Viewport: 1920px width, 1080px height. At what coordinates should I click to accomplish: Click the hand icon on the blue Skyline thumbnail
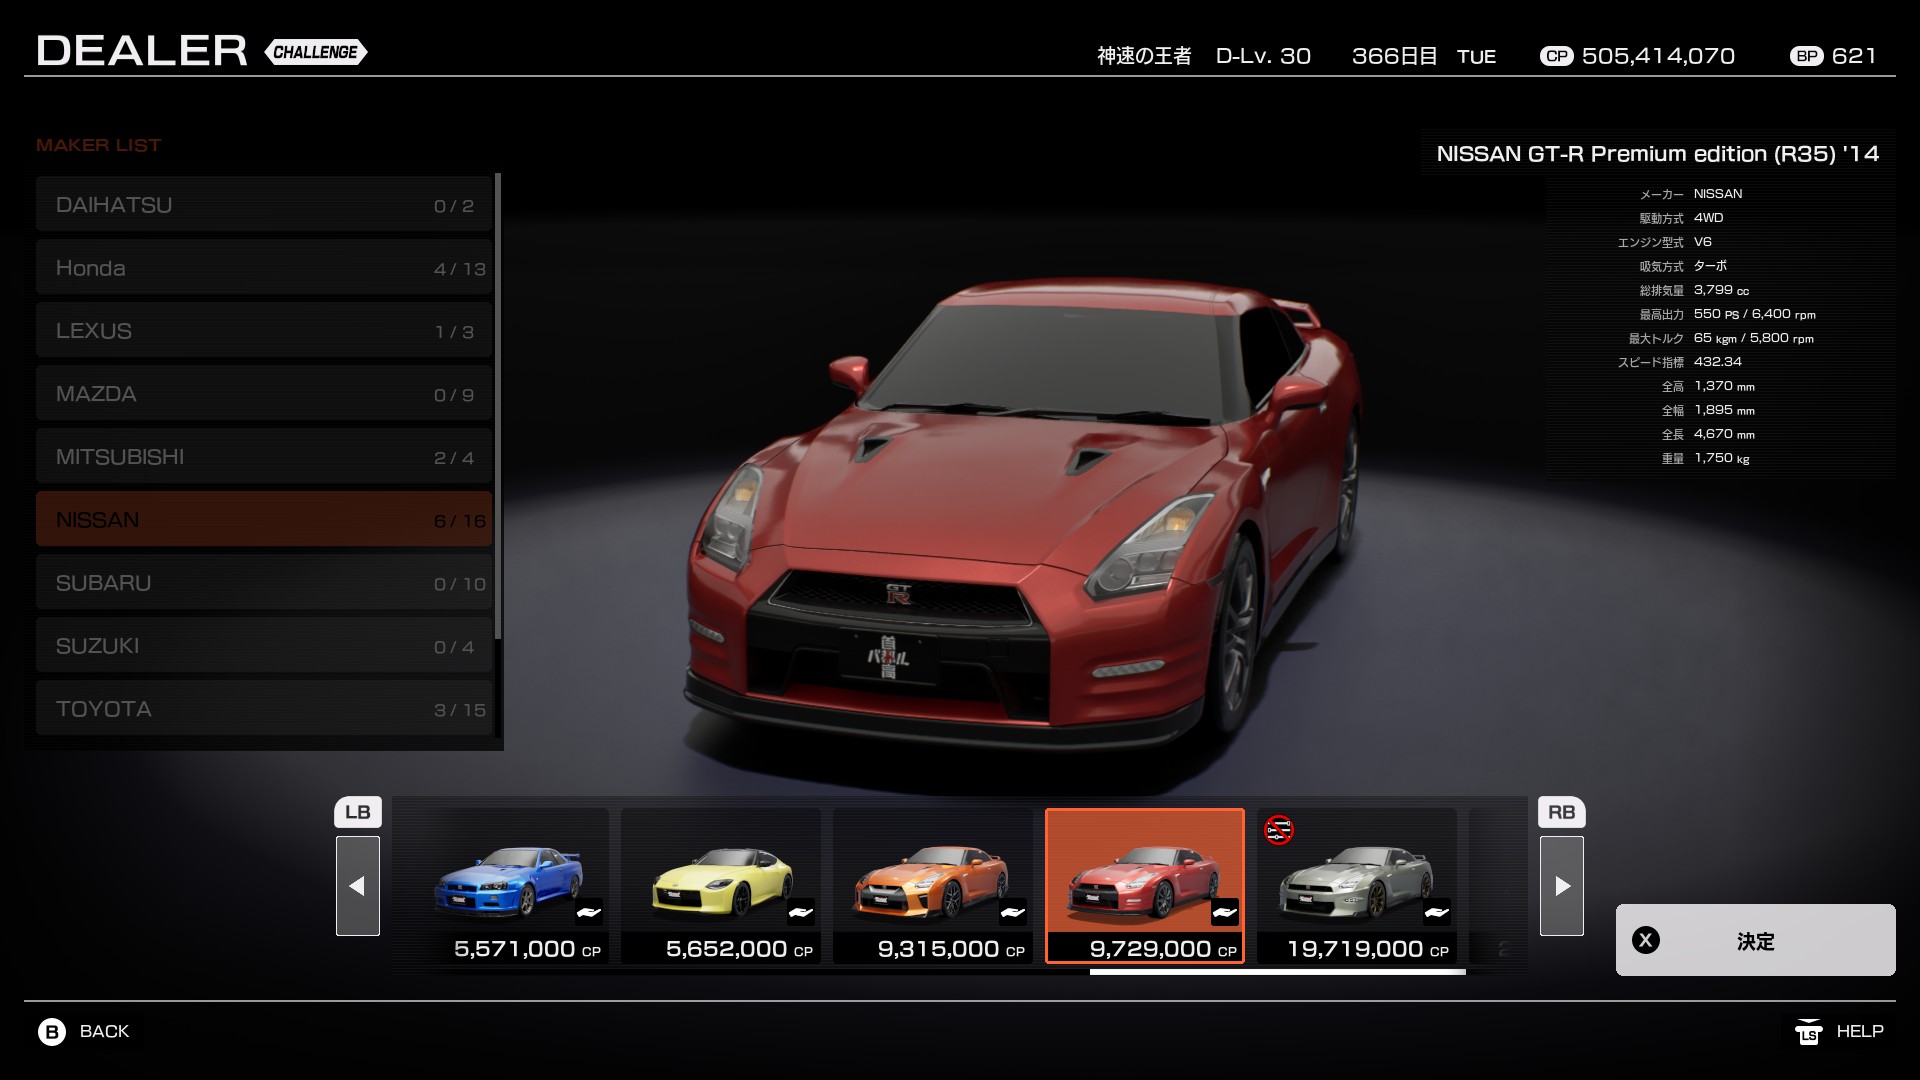tap(589, 912)
